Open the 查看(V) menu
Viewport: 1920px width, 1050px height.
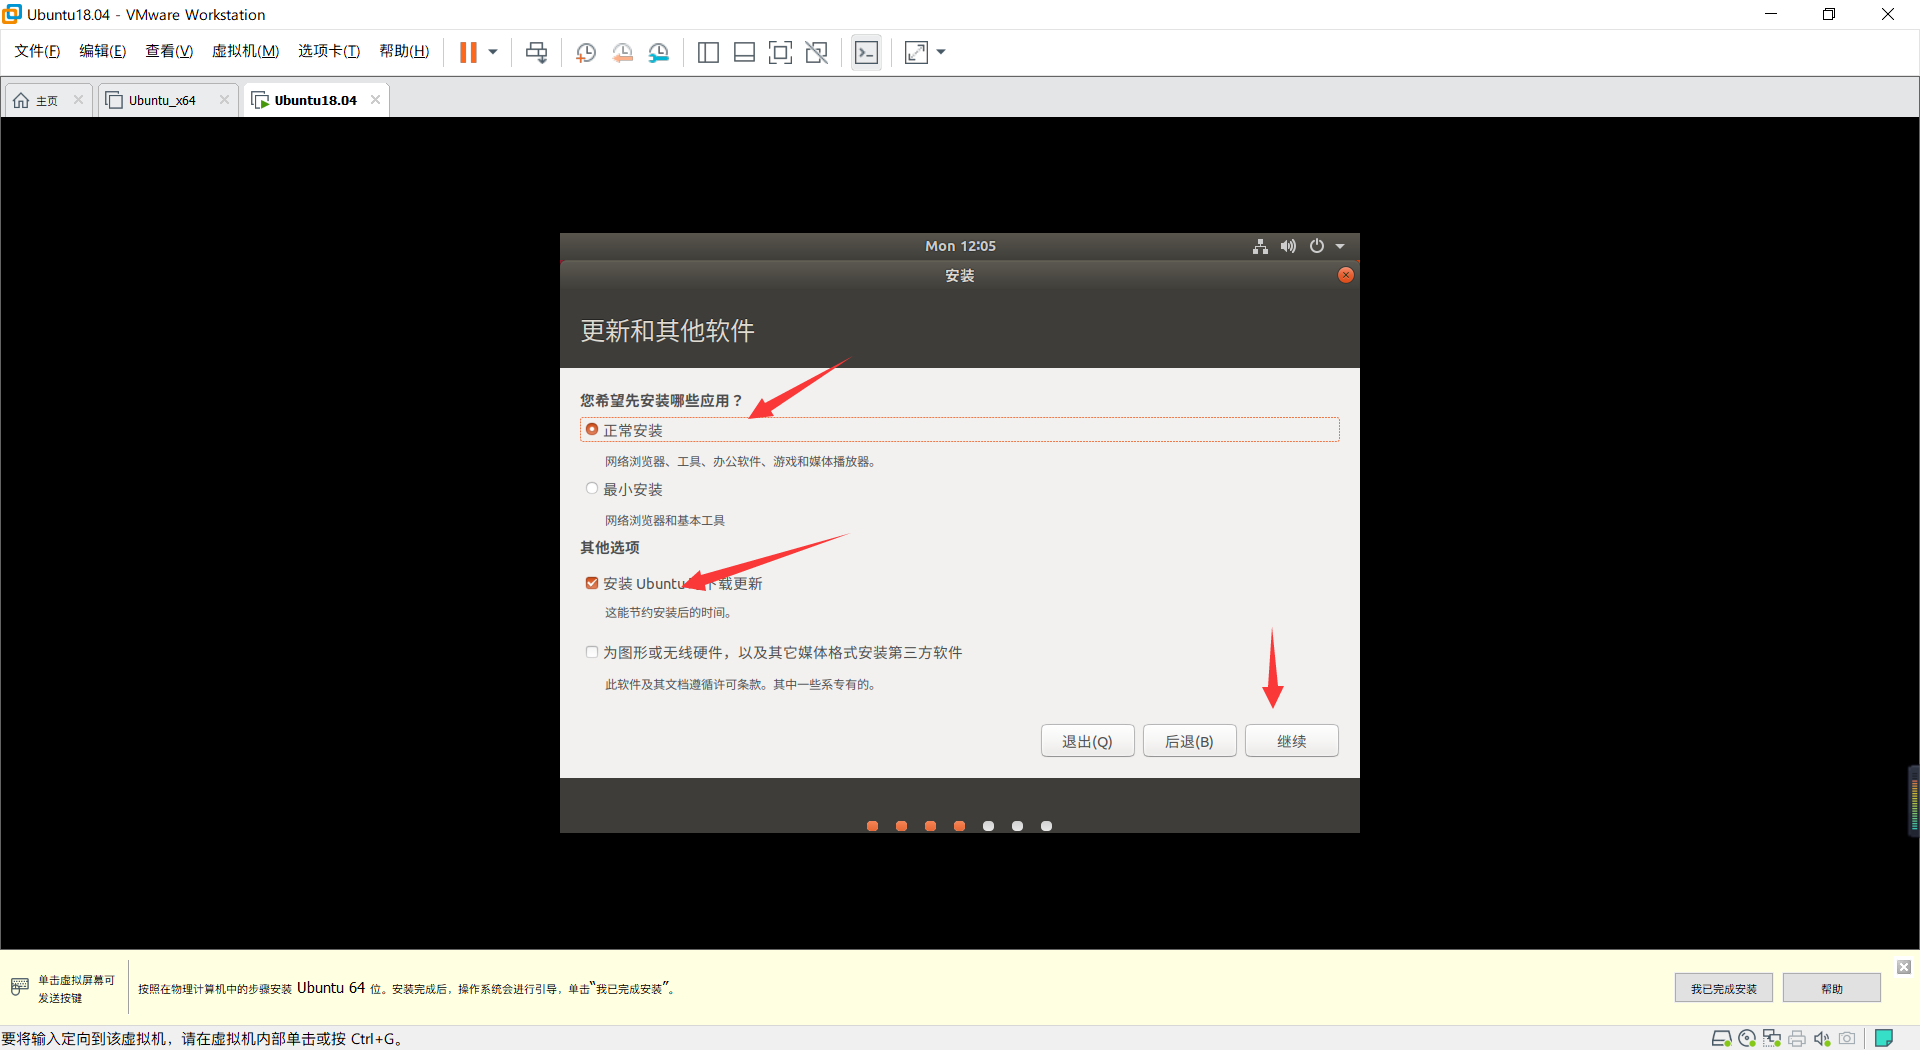169,51
